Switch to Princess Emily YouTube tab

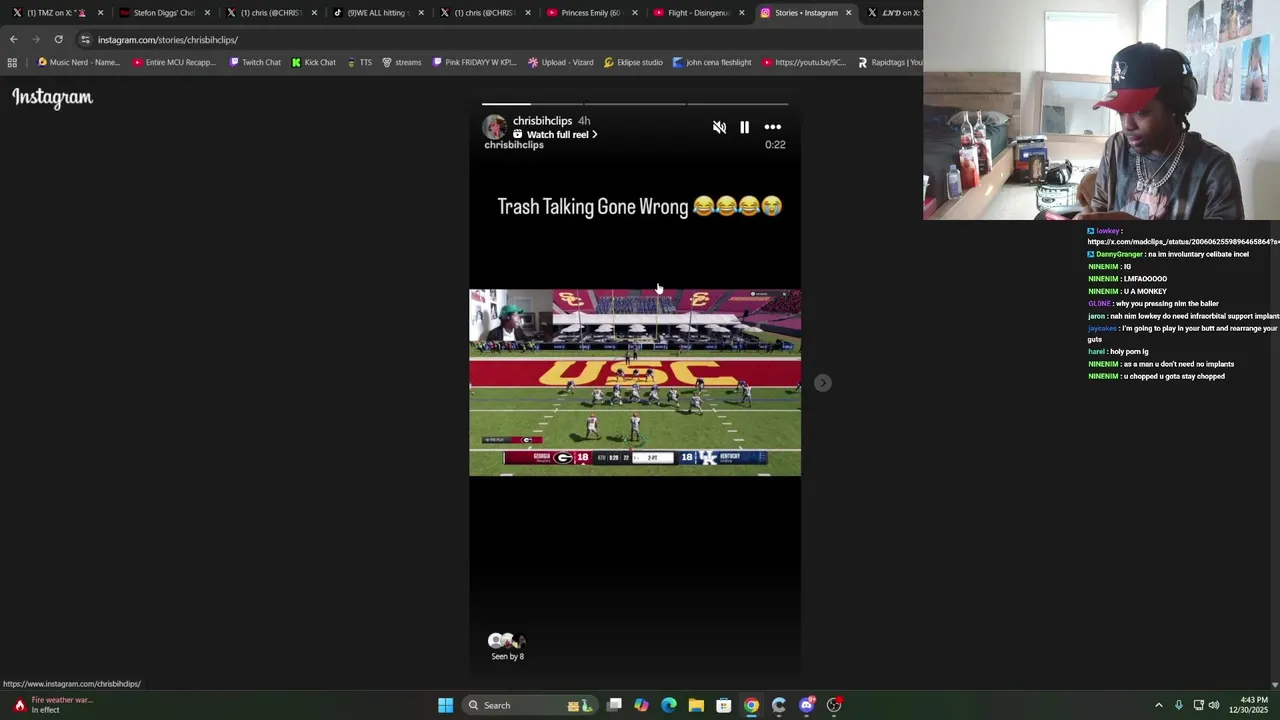tap(588, 13)
